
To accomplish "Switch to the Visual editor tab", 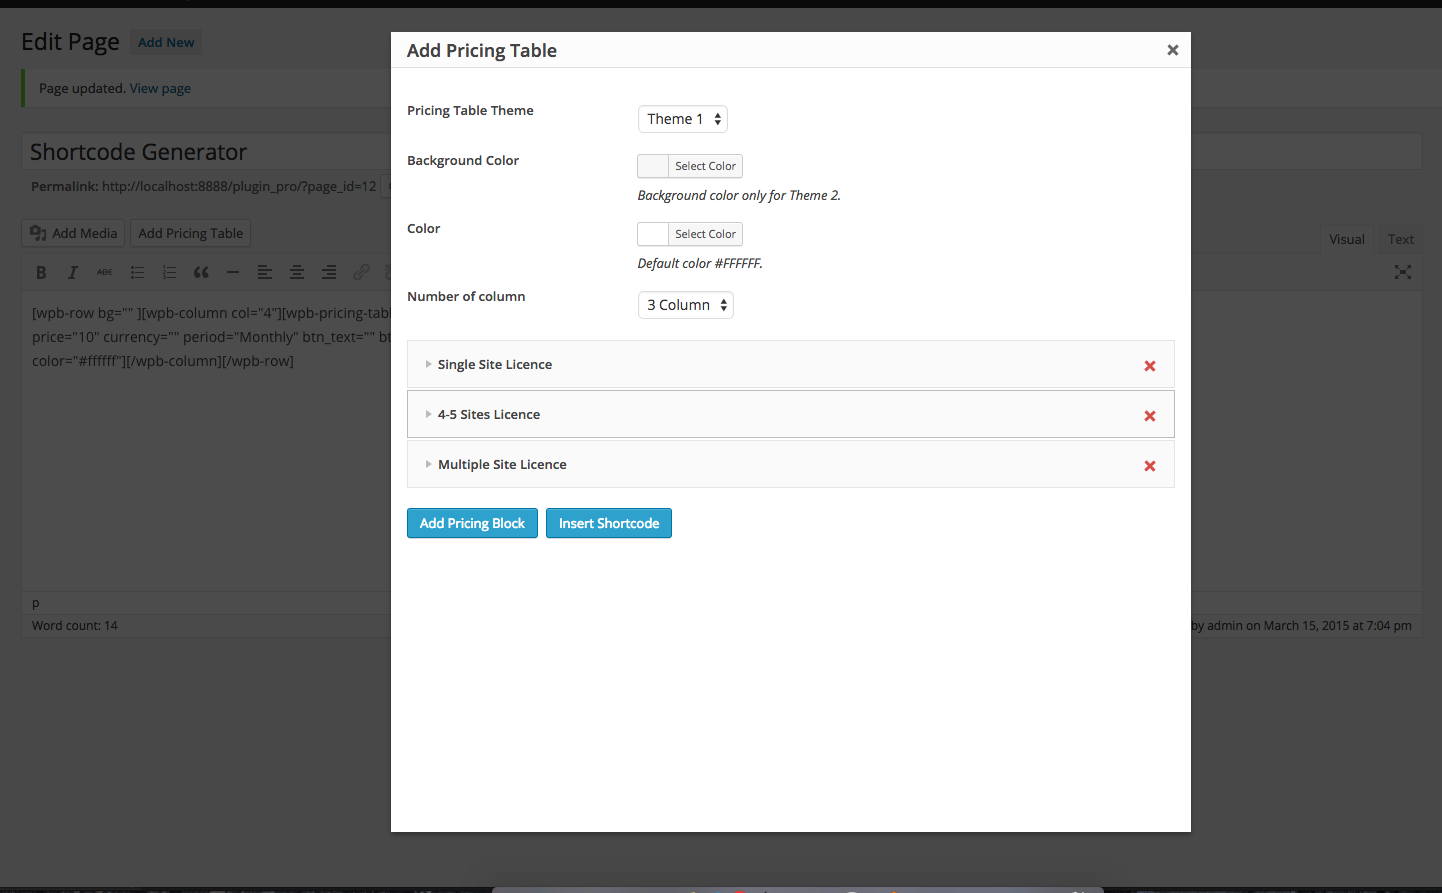I will 1347,239.
